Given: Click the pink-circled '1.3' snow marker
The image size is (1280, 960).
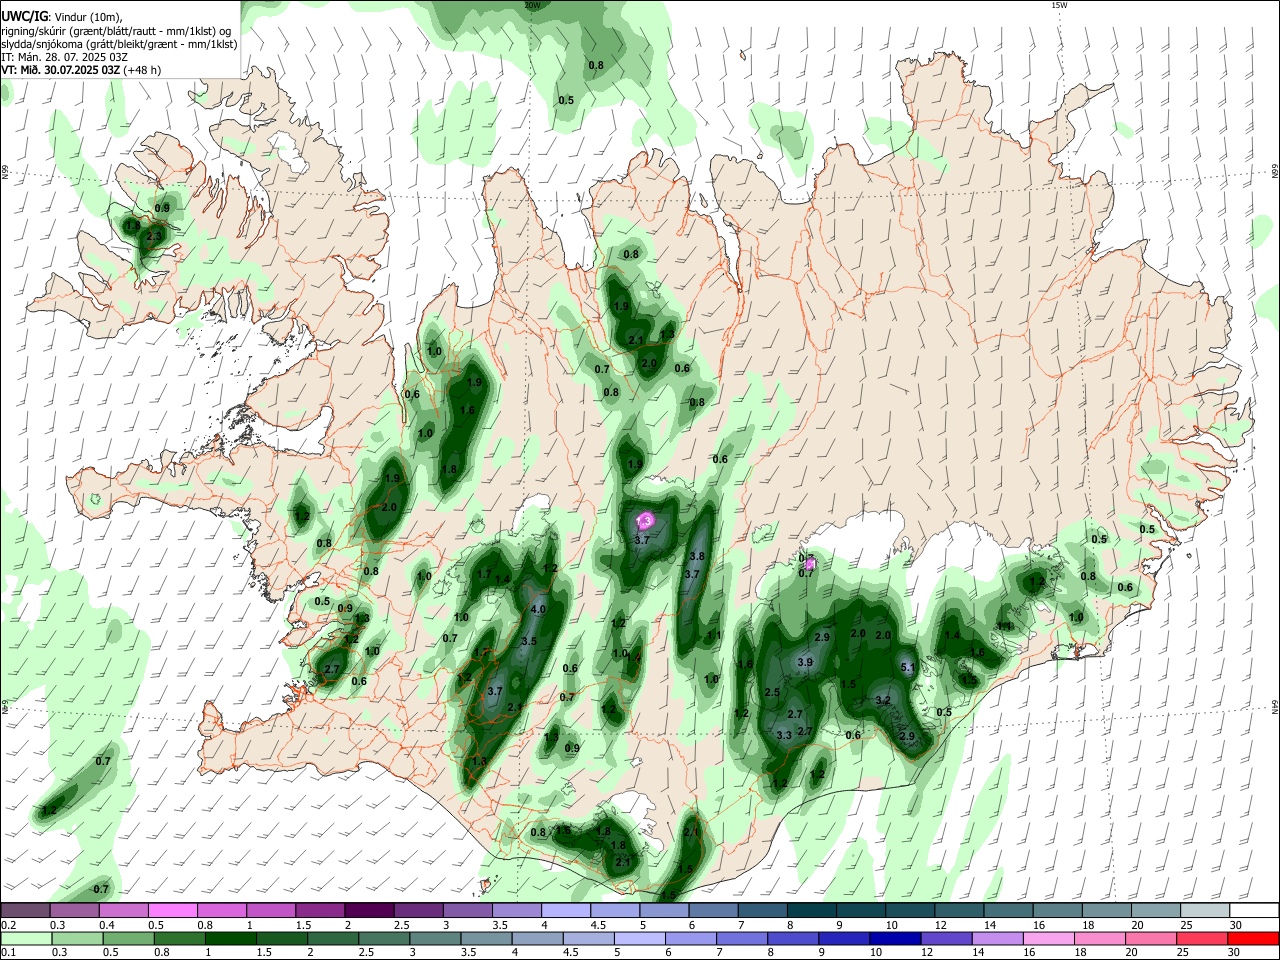Looking at the screenshot, I should pos(645,521).
